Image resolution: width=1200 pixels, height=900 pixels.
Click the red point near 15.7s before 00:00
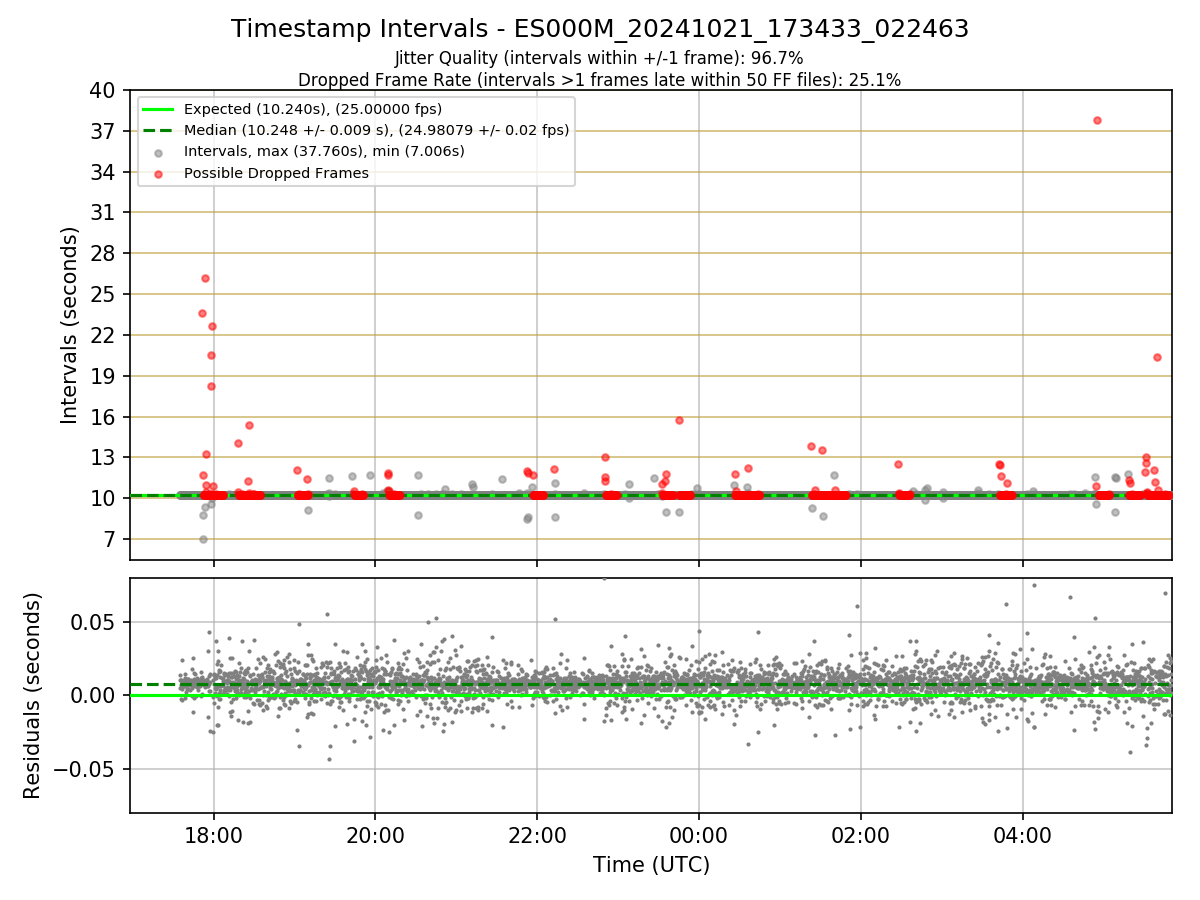click(x=679, y=420)
